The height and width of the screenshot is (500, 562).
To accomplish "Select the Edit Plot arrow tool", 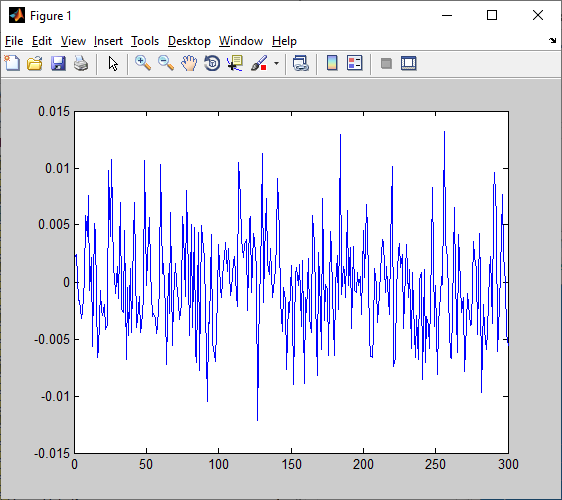I will 113,63.
